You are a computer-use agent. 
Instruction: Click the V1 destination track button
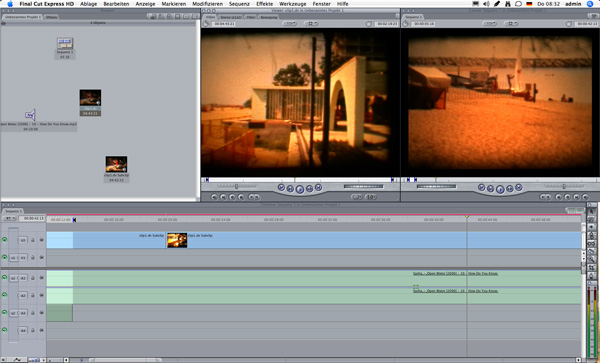(x=23, y=258)
